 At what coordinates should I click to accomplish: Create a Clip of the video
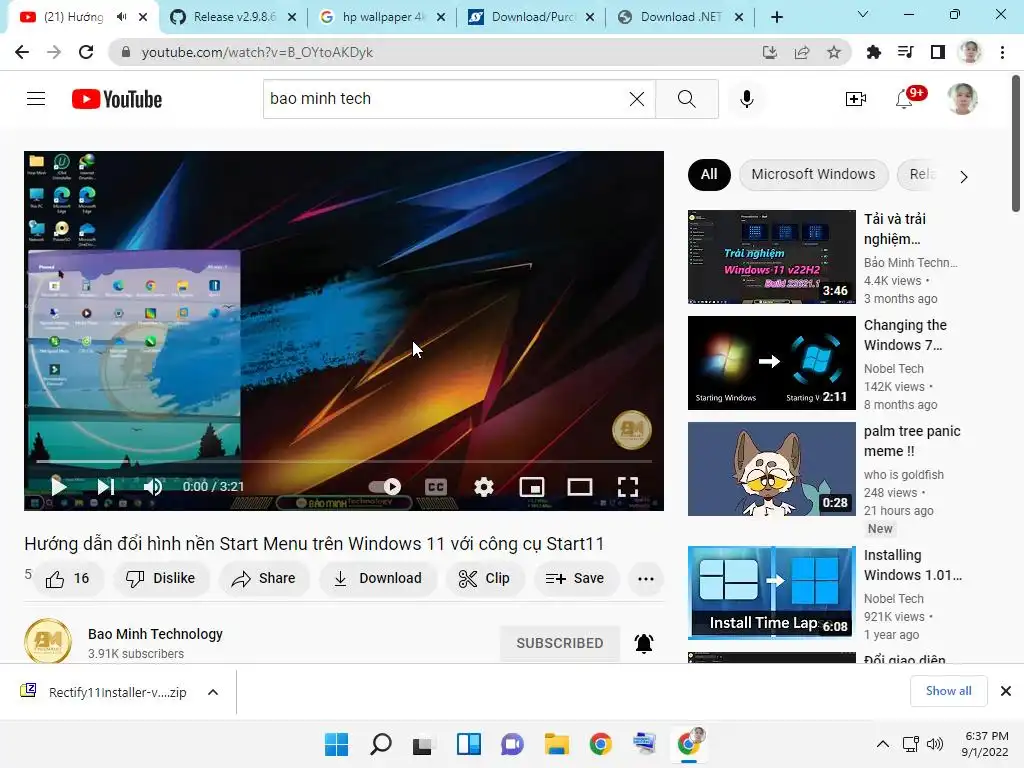(x=485, y=579)
